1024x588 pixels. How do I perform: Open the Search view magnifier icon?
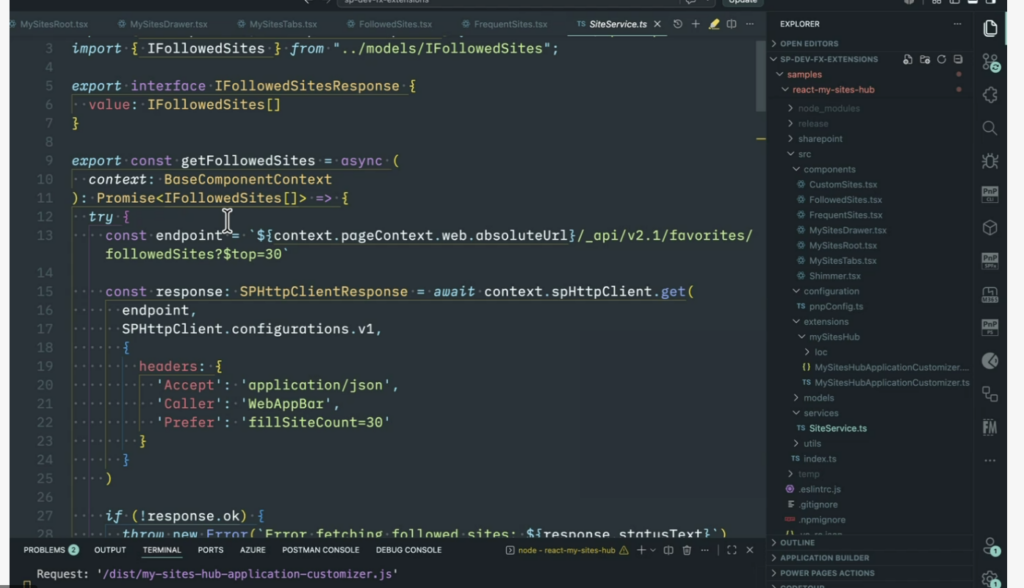pos(990,128)
